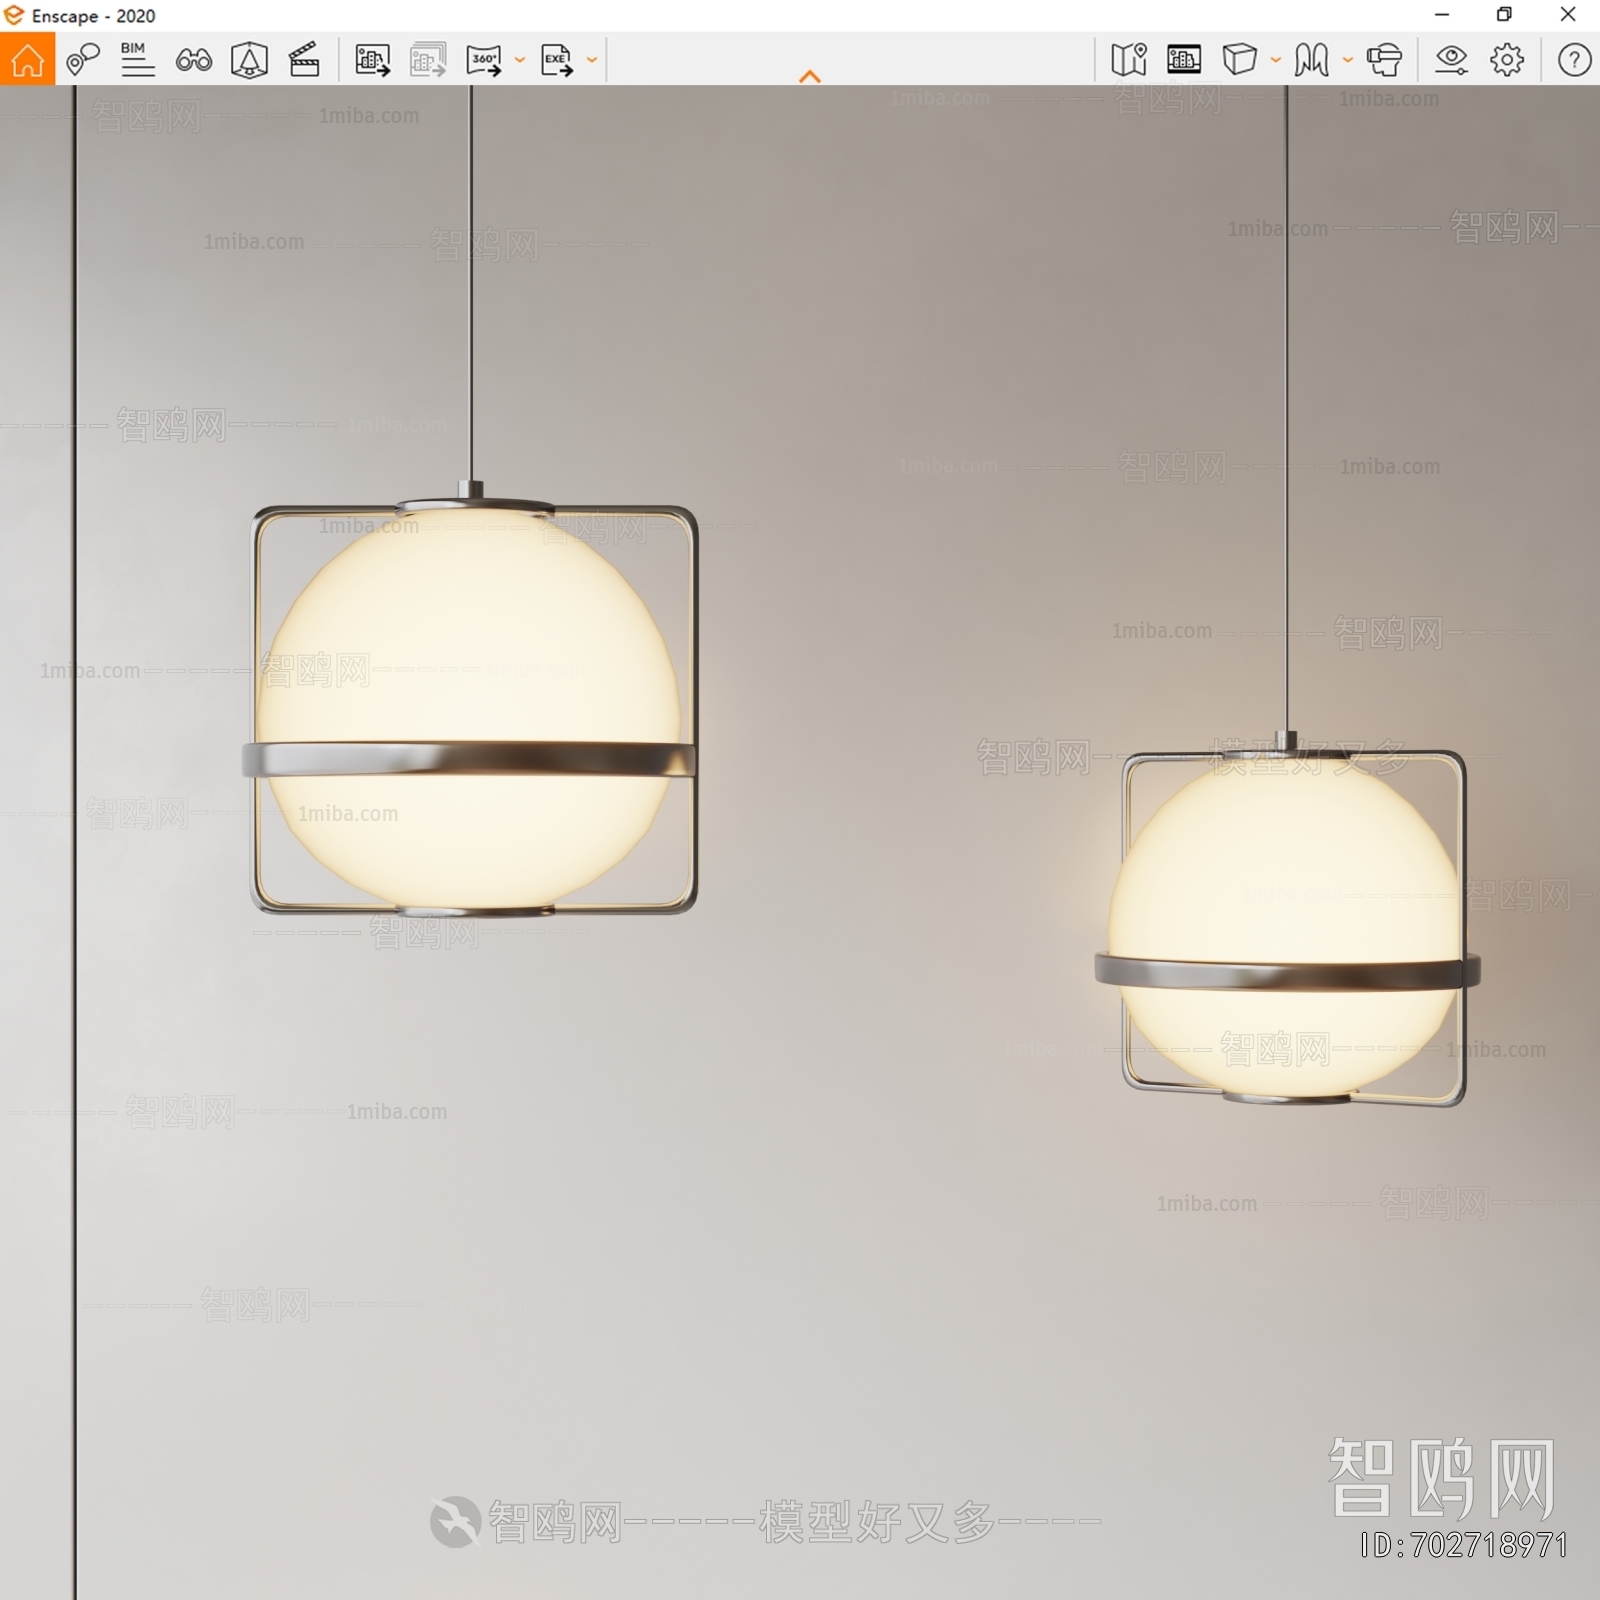Click the rendered image window icon

point(1184,60)
